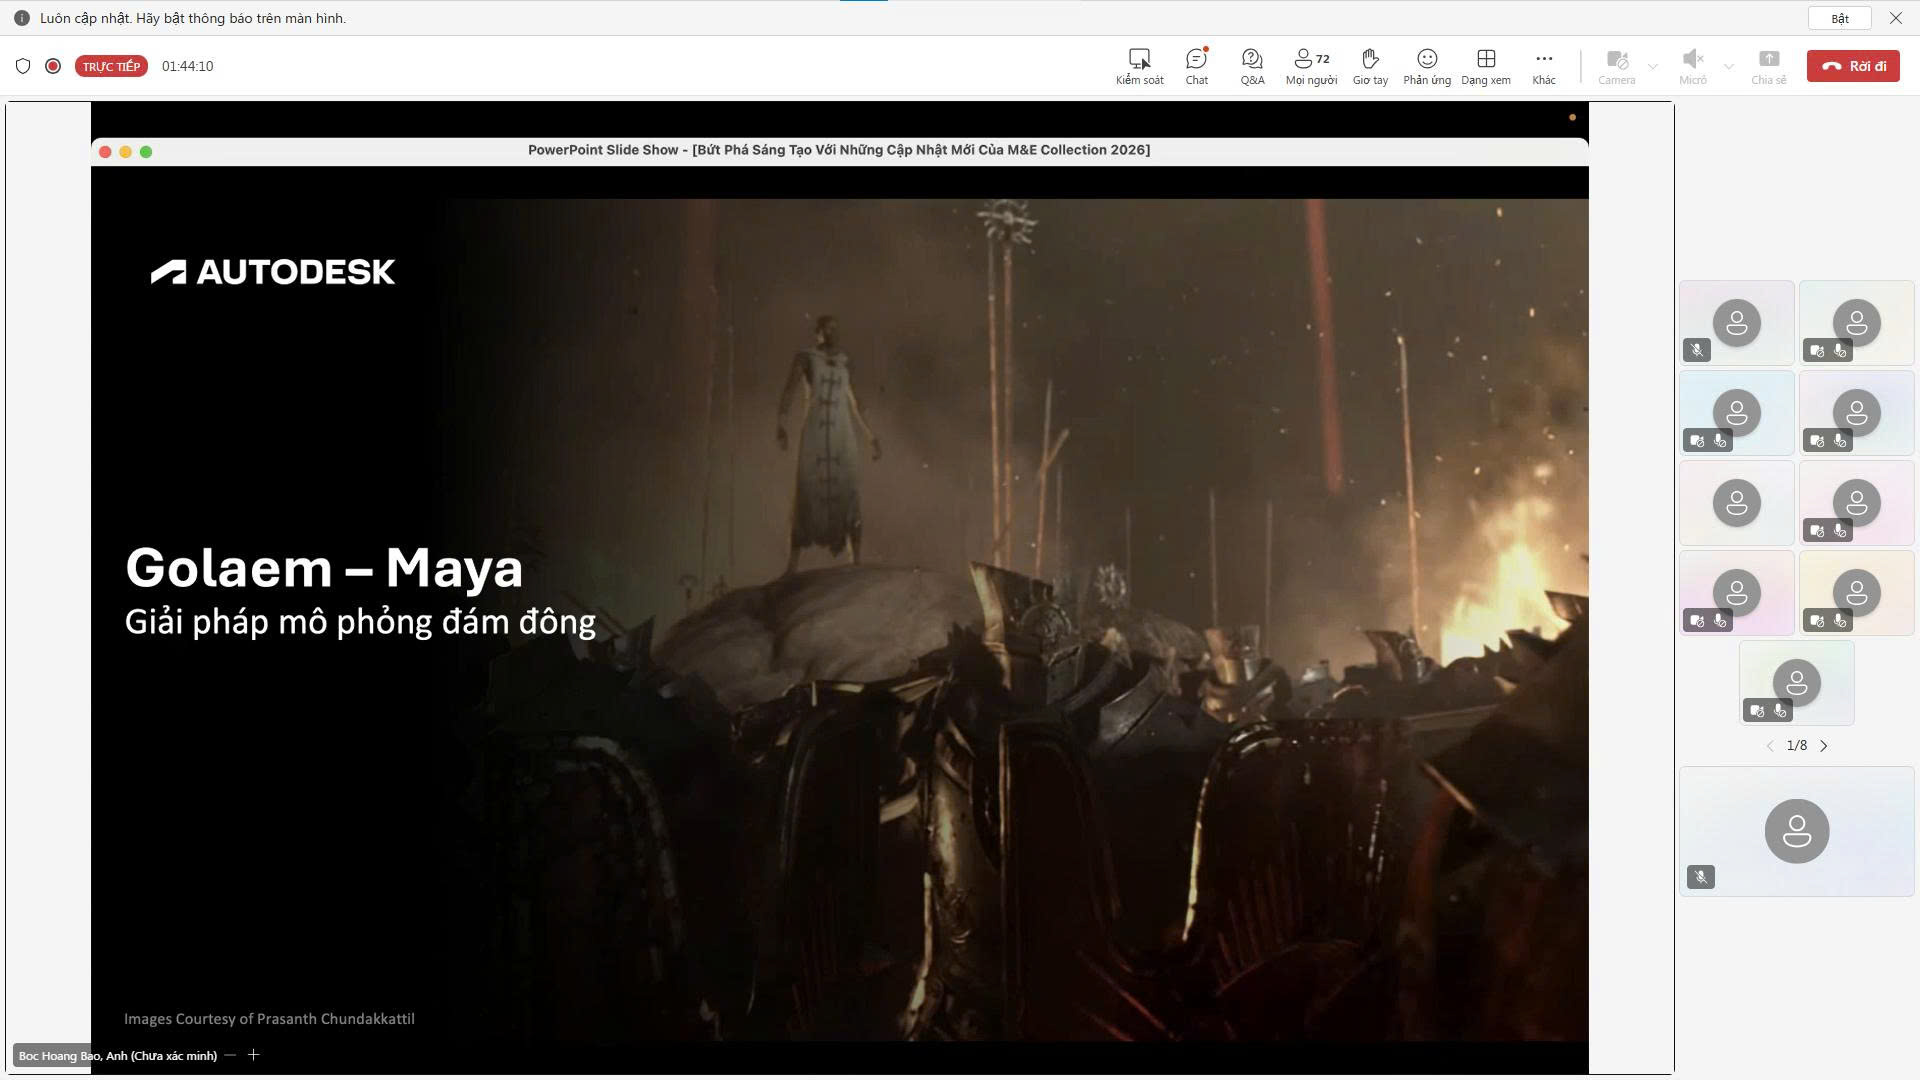This screenshot has height=1080, width=1920.
Task: Click the recording indicator icon
Action: tap(53, 66)
